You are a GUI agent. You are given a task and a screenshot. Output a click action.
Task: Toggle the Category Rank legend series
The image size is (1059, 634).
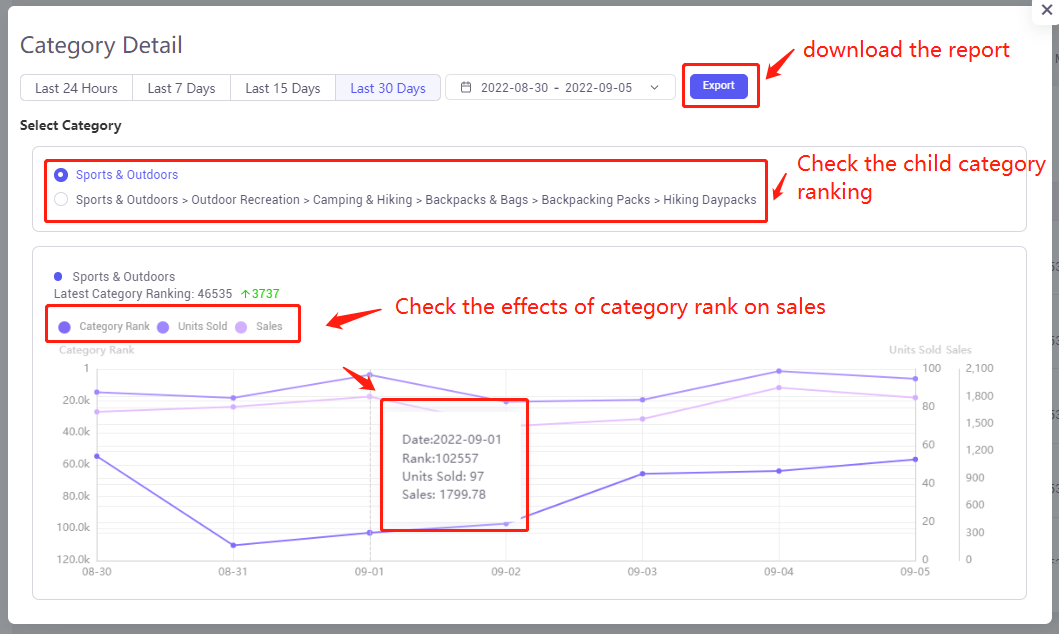(104, 326)
